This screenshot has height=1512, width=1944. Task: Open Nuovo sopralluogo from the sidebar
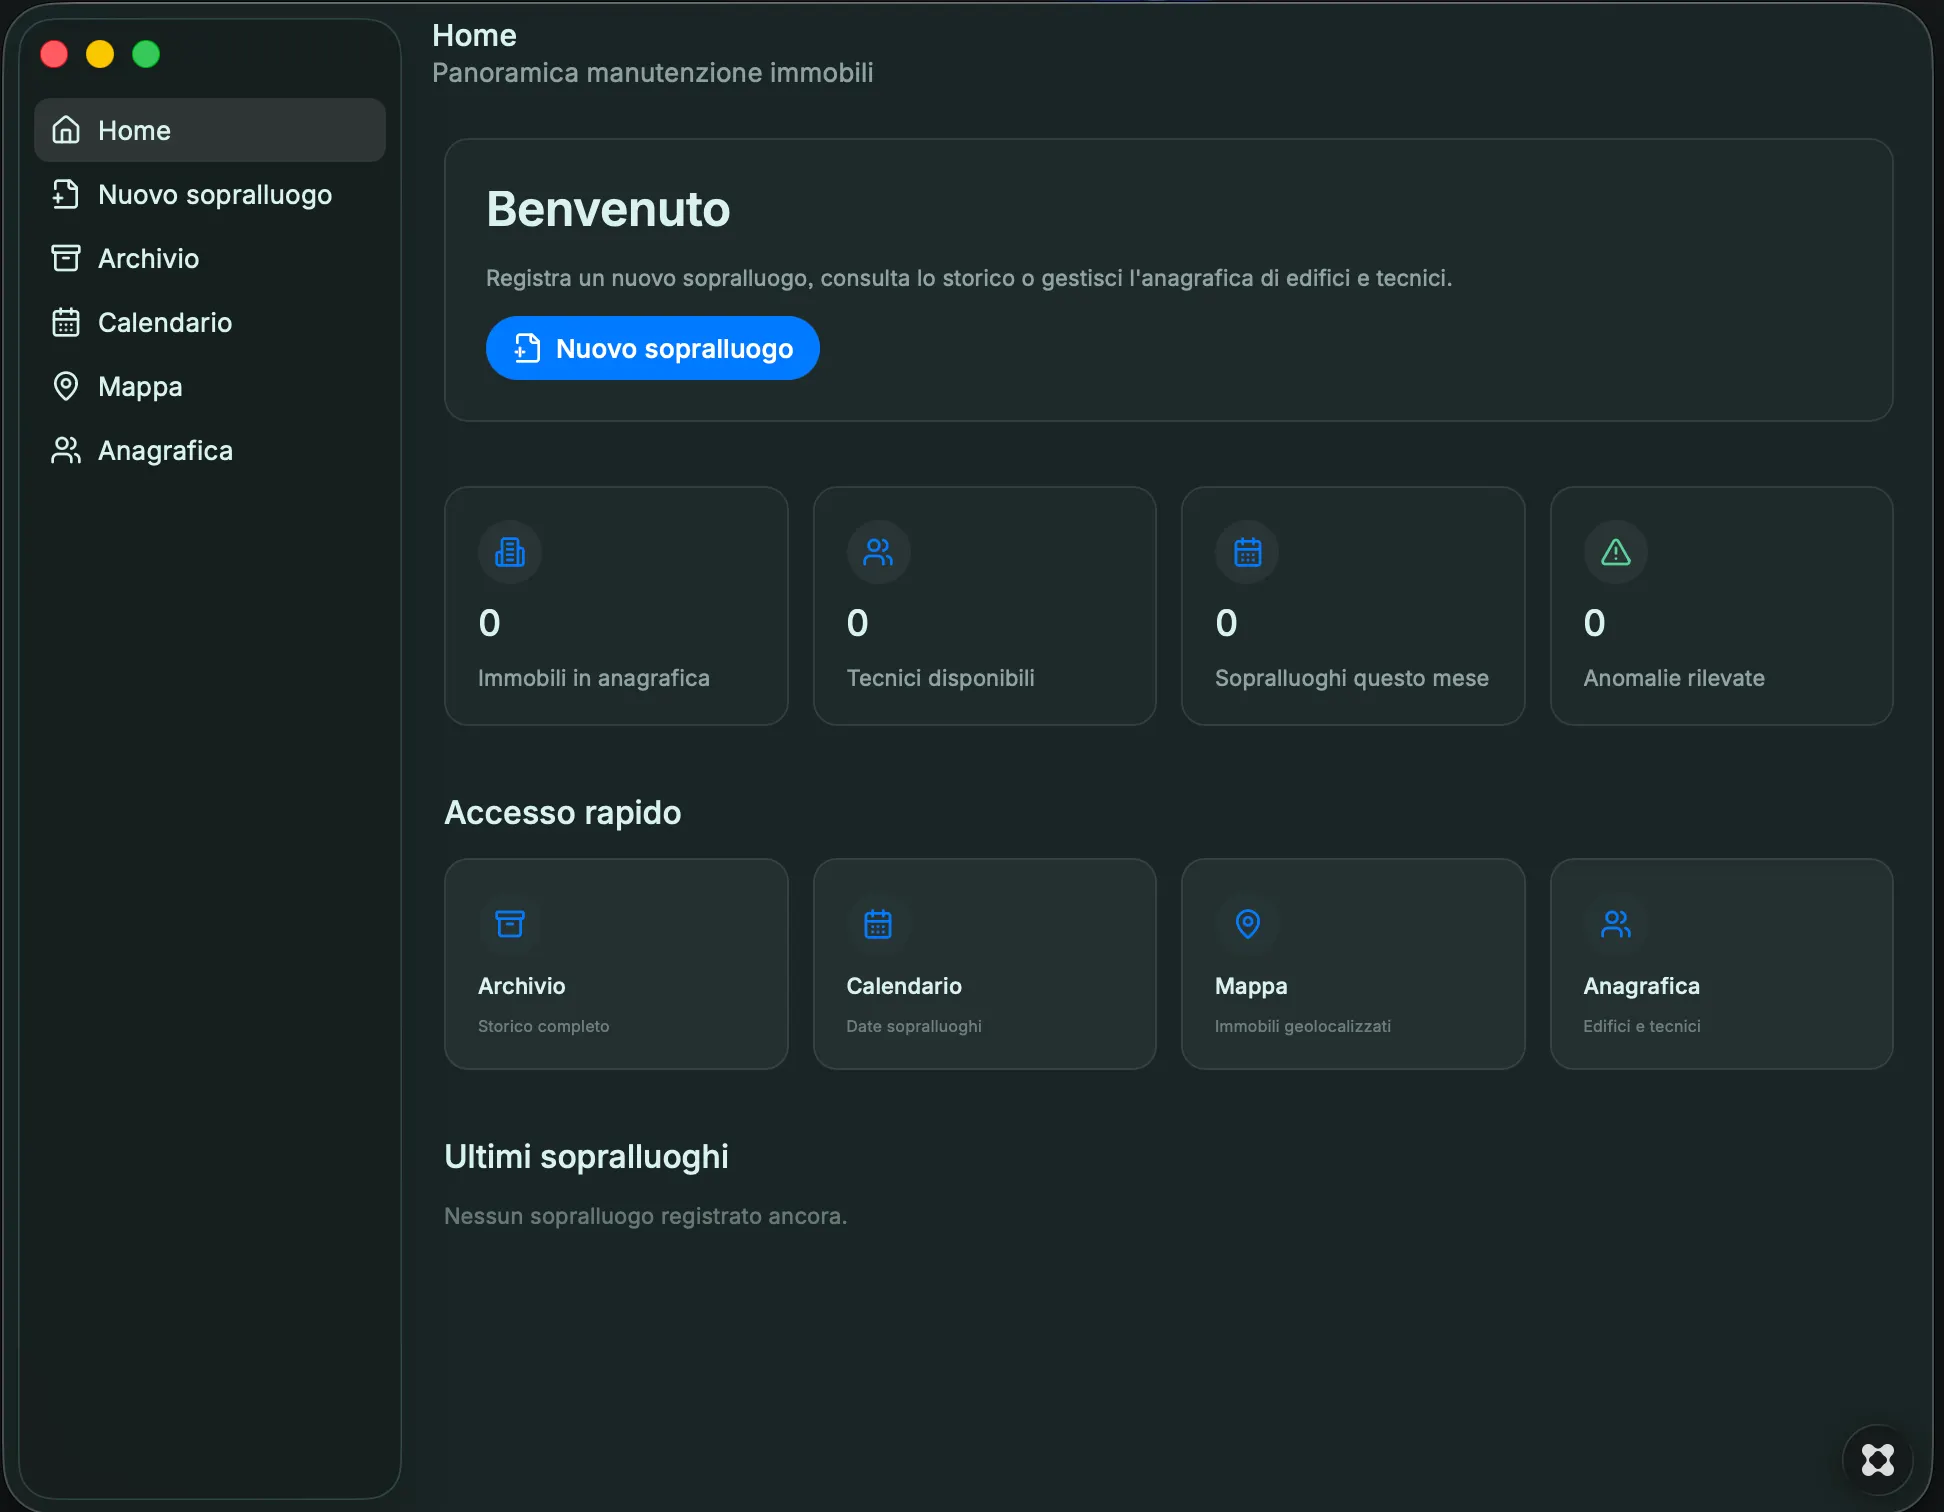(x=210, y=194)
